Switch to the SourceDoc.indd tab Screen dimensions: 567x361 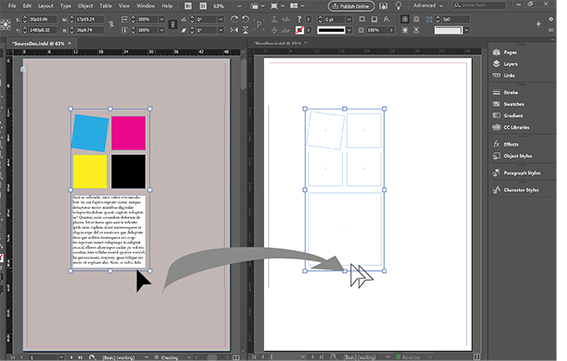point(38,43)
